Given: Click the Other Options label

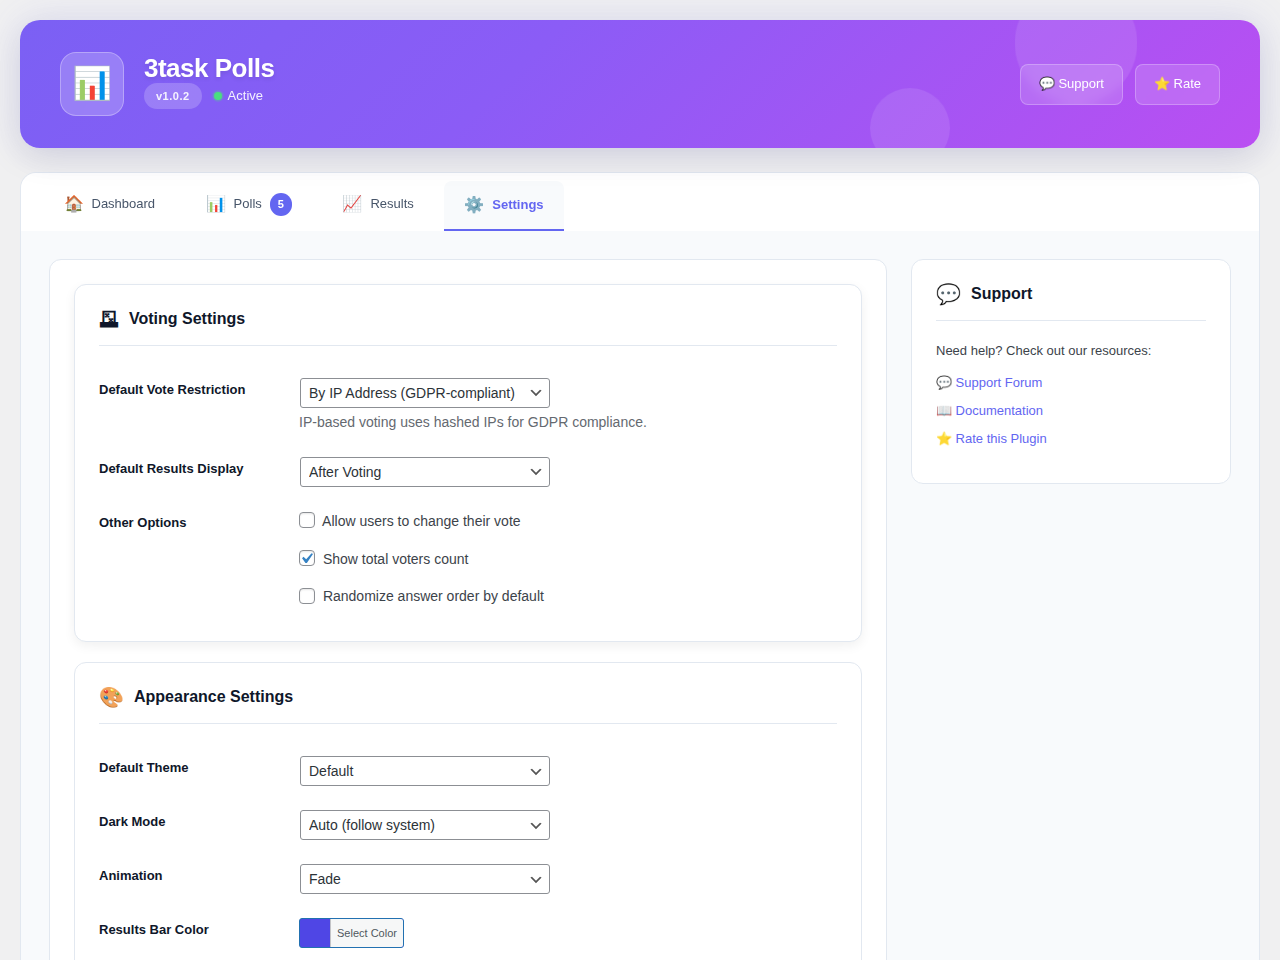Looking at the screenshot, I should tap(143, 523).
